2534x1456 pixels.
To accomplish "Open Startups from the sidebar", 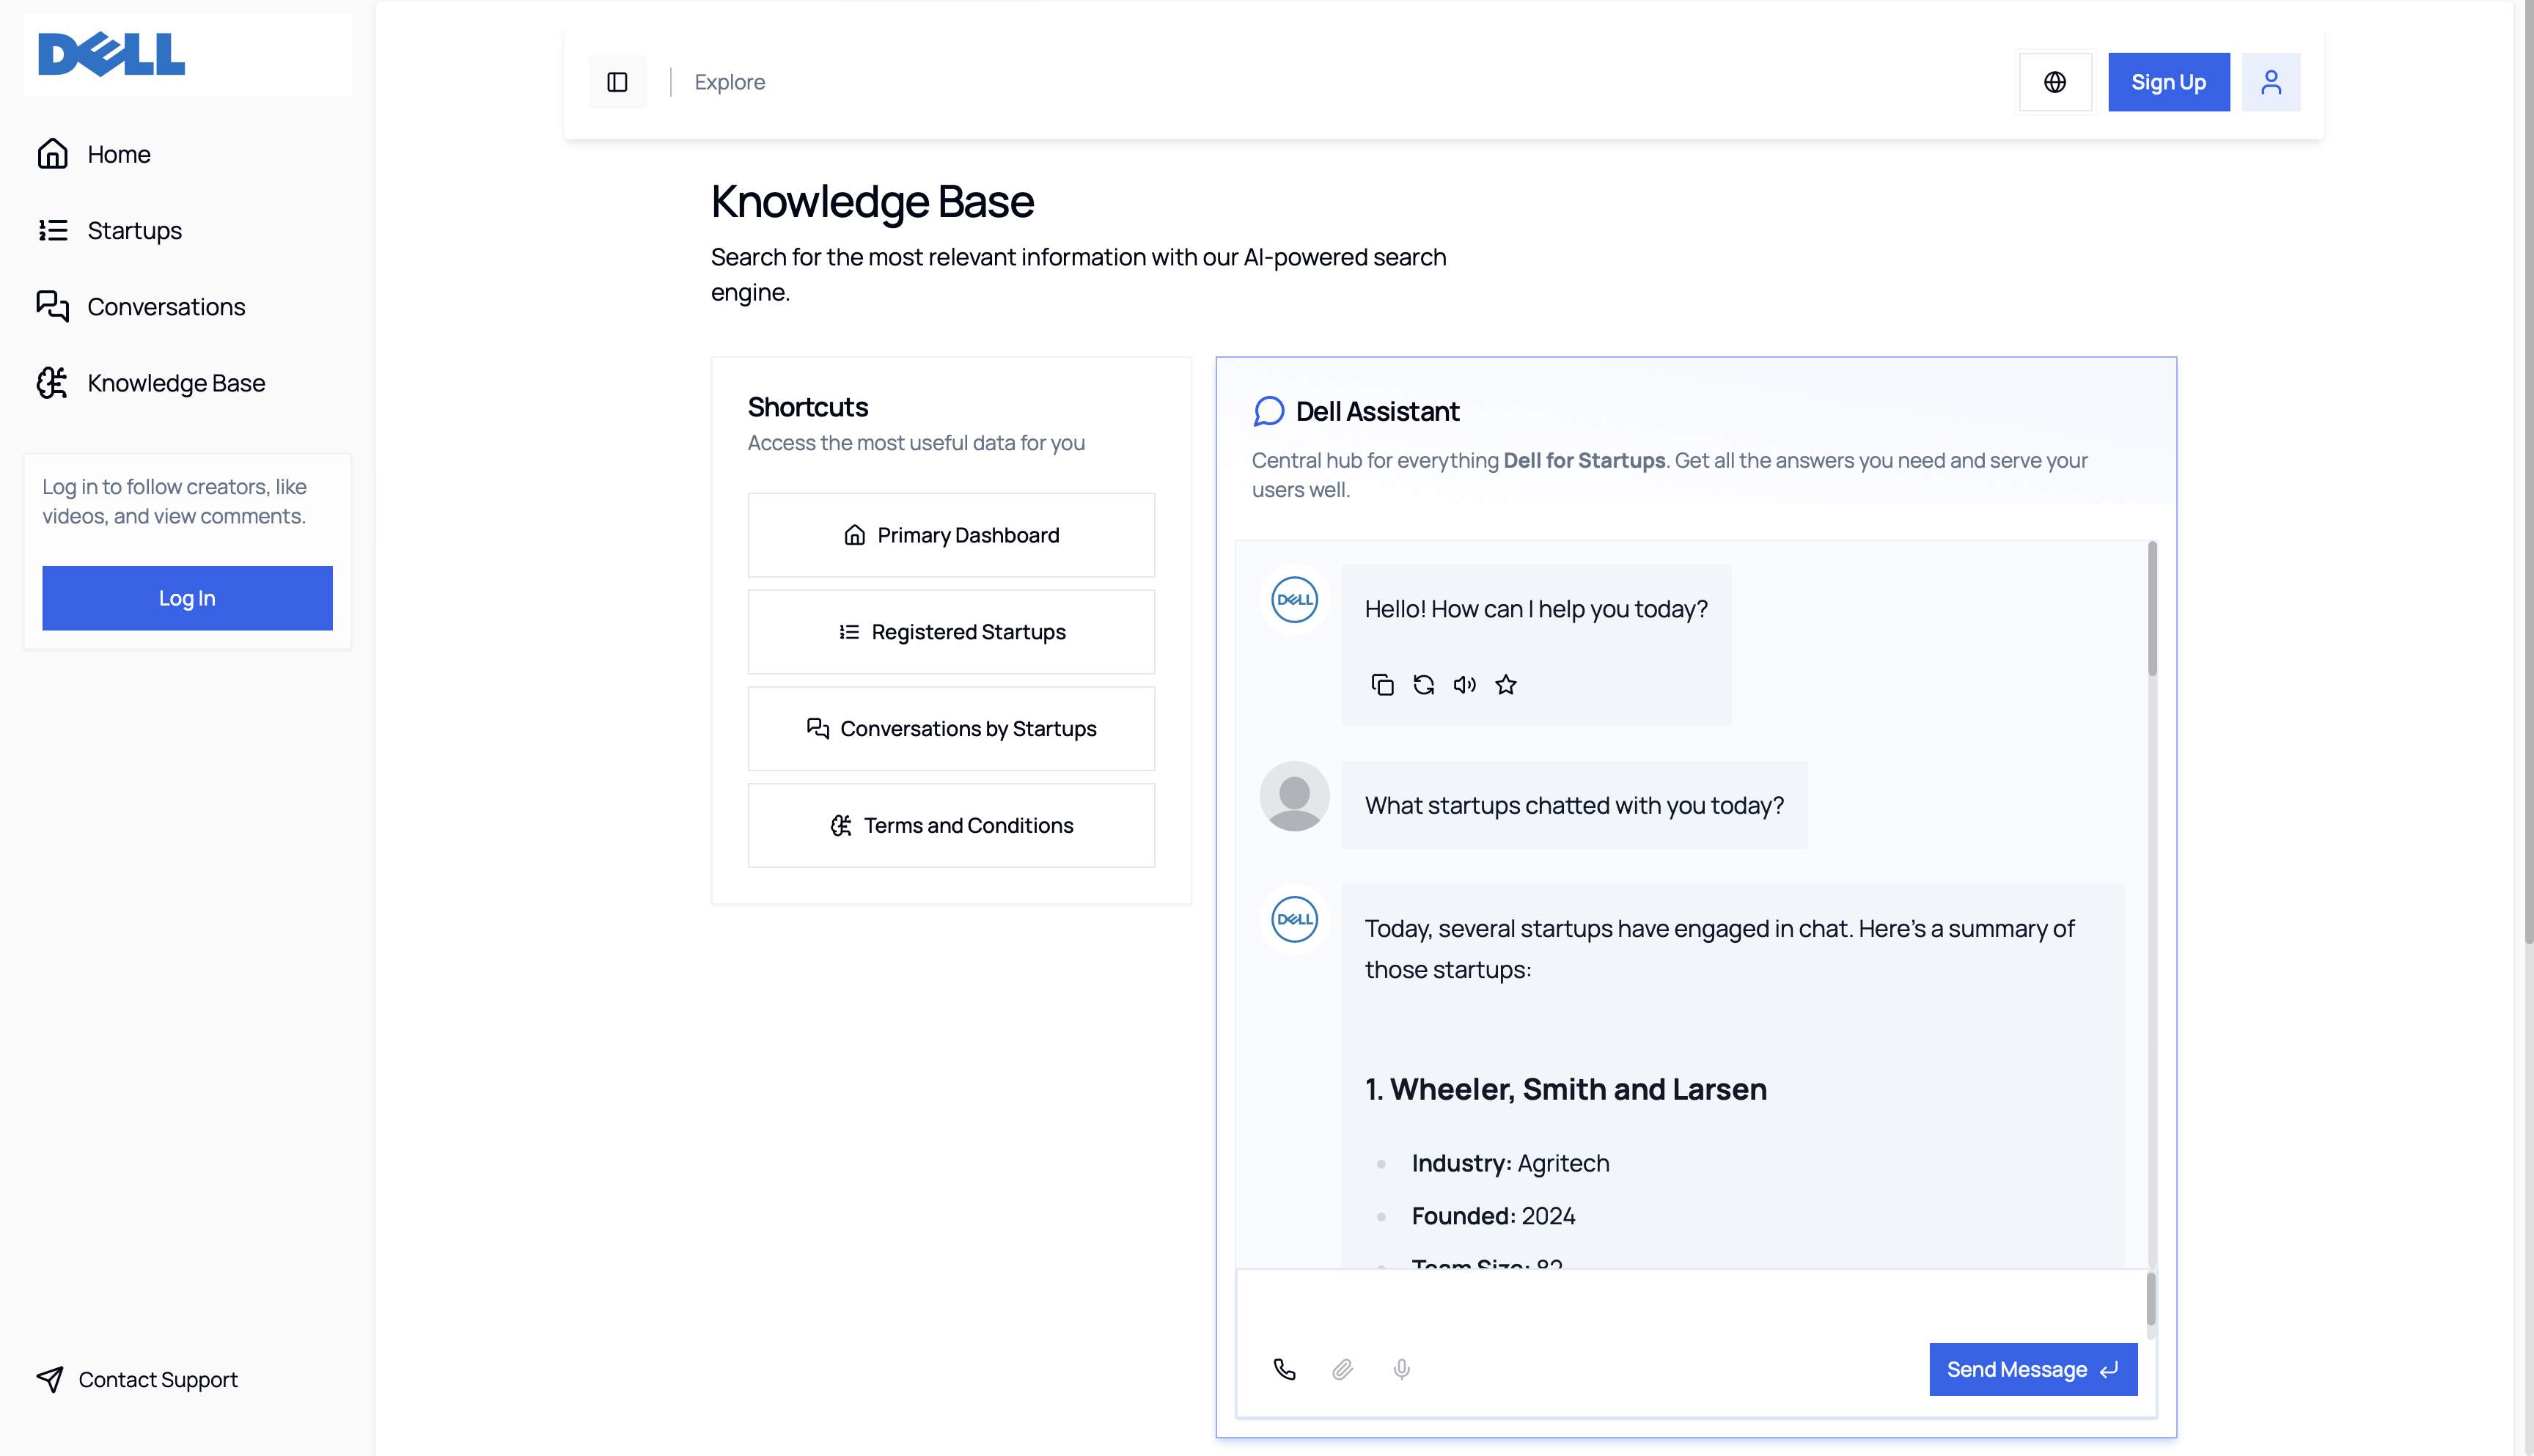I will [x=134, y=231].
